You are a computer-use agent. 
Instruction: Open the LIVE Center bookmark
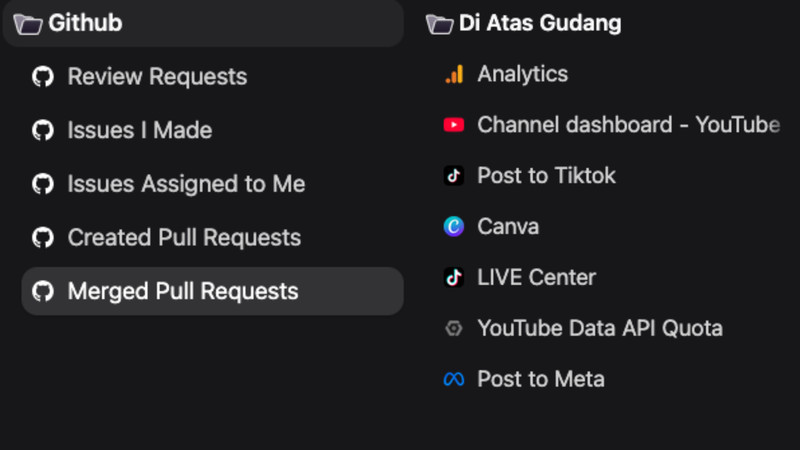click(x=536, y=278)
